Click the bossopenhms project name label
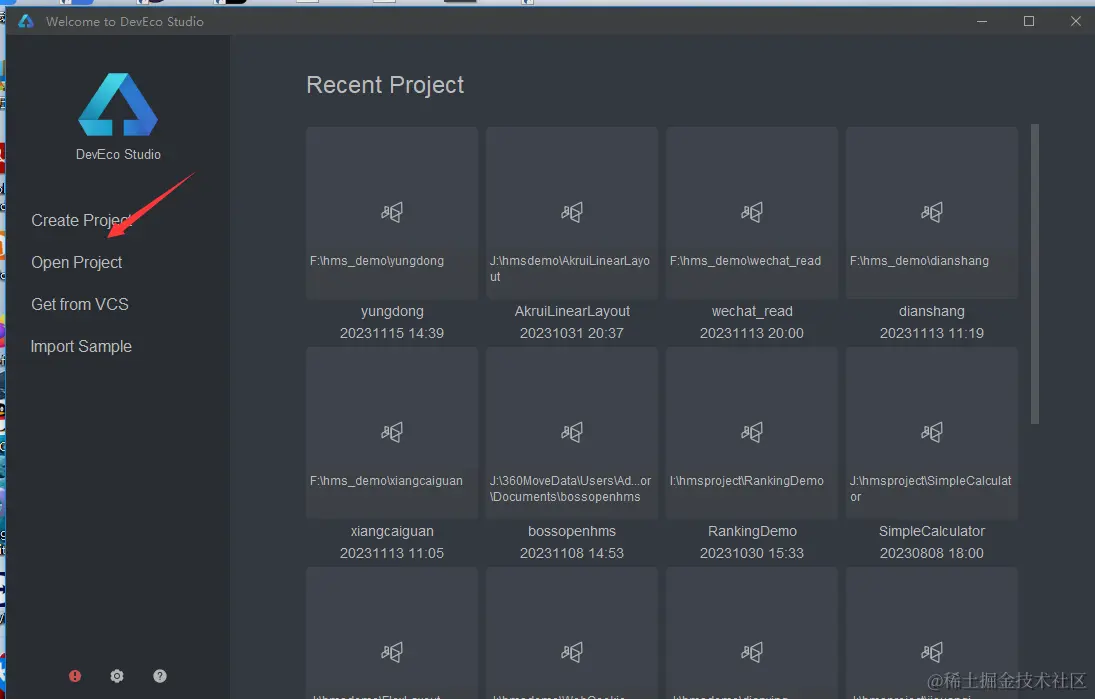Screen dimensions: 1095x699 pyautogui.click(x=572, y=531)
